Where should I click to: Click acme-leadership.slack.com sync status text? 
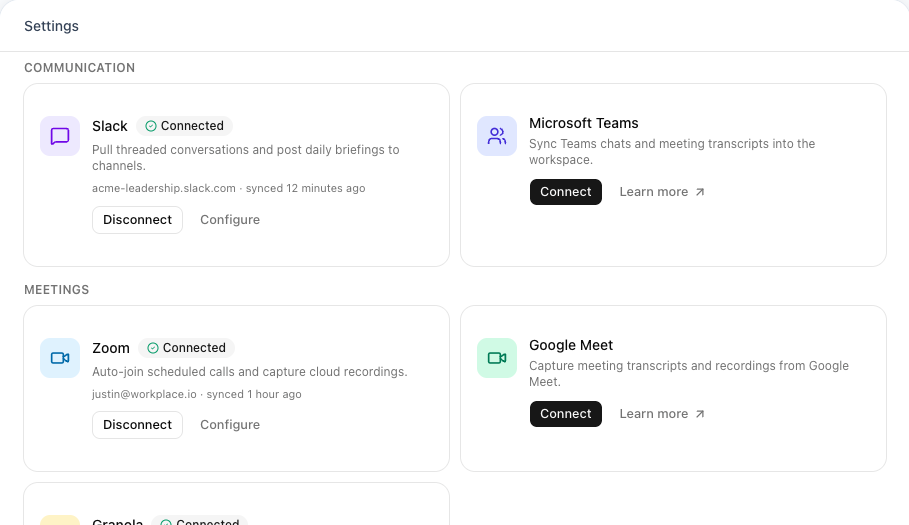tap(229, 188)
